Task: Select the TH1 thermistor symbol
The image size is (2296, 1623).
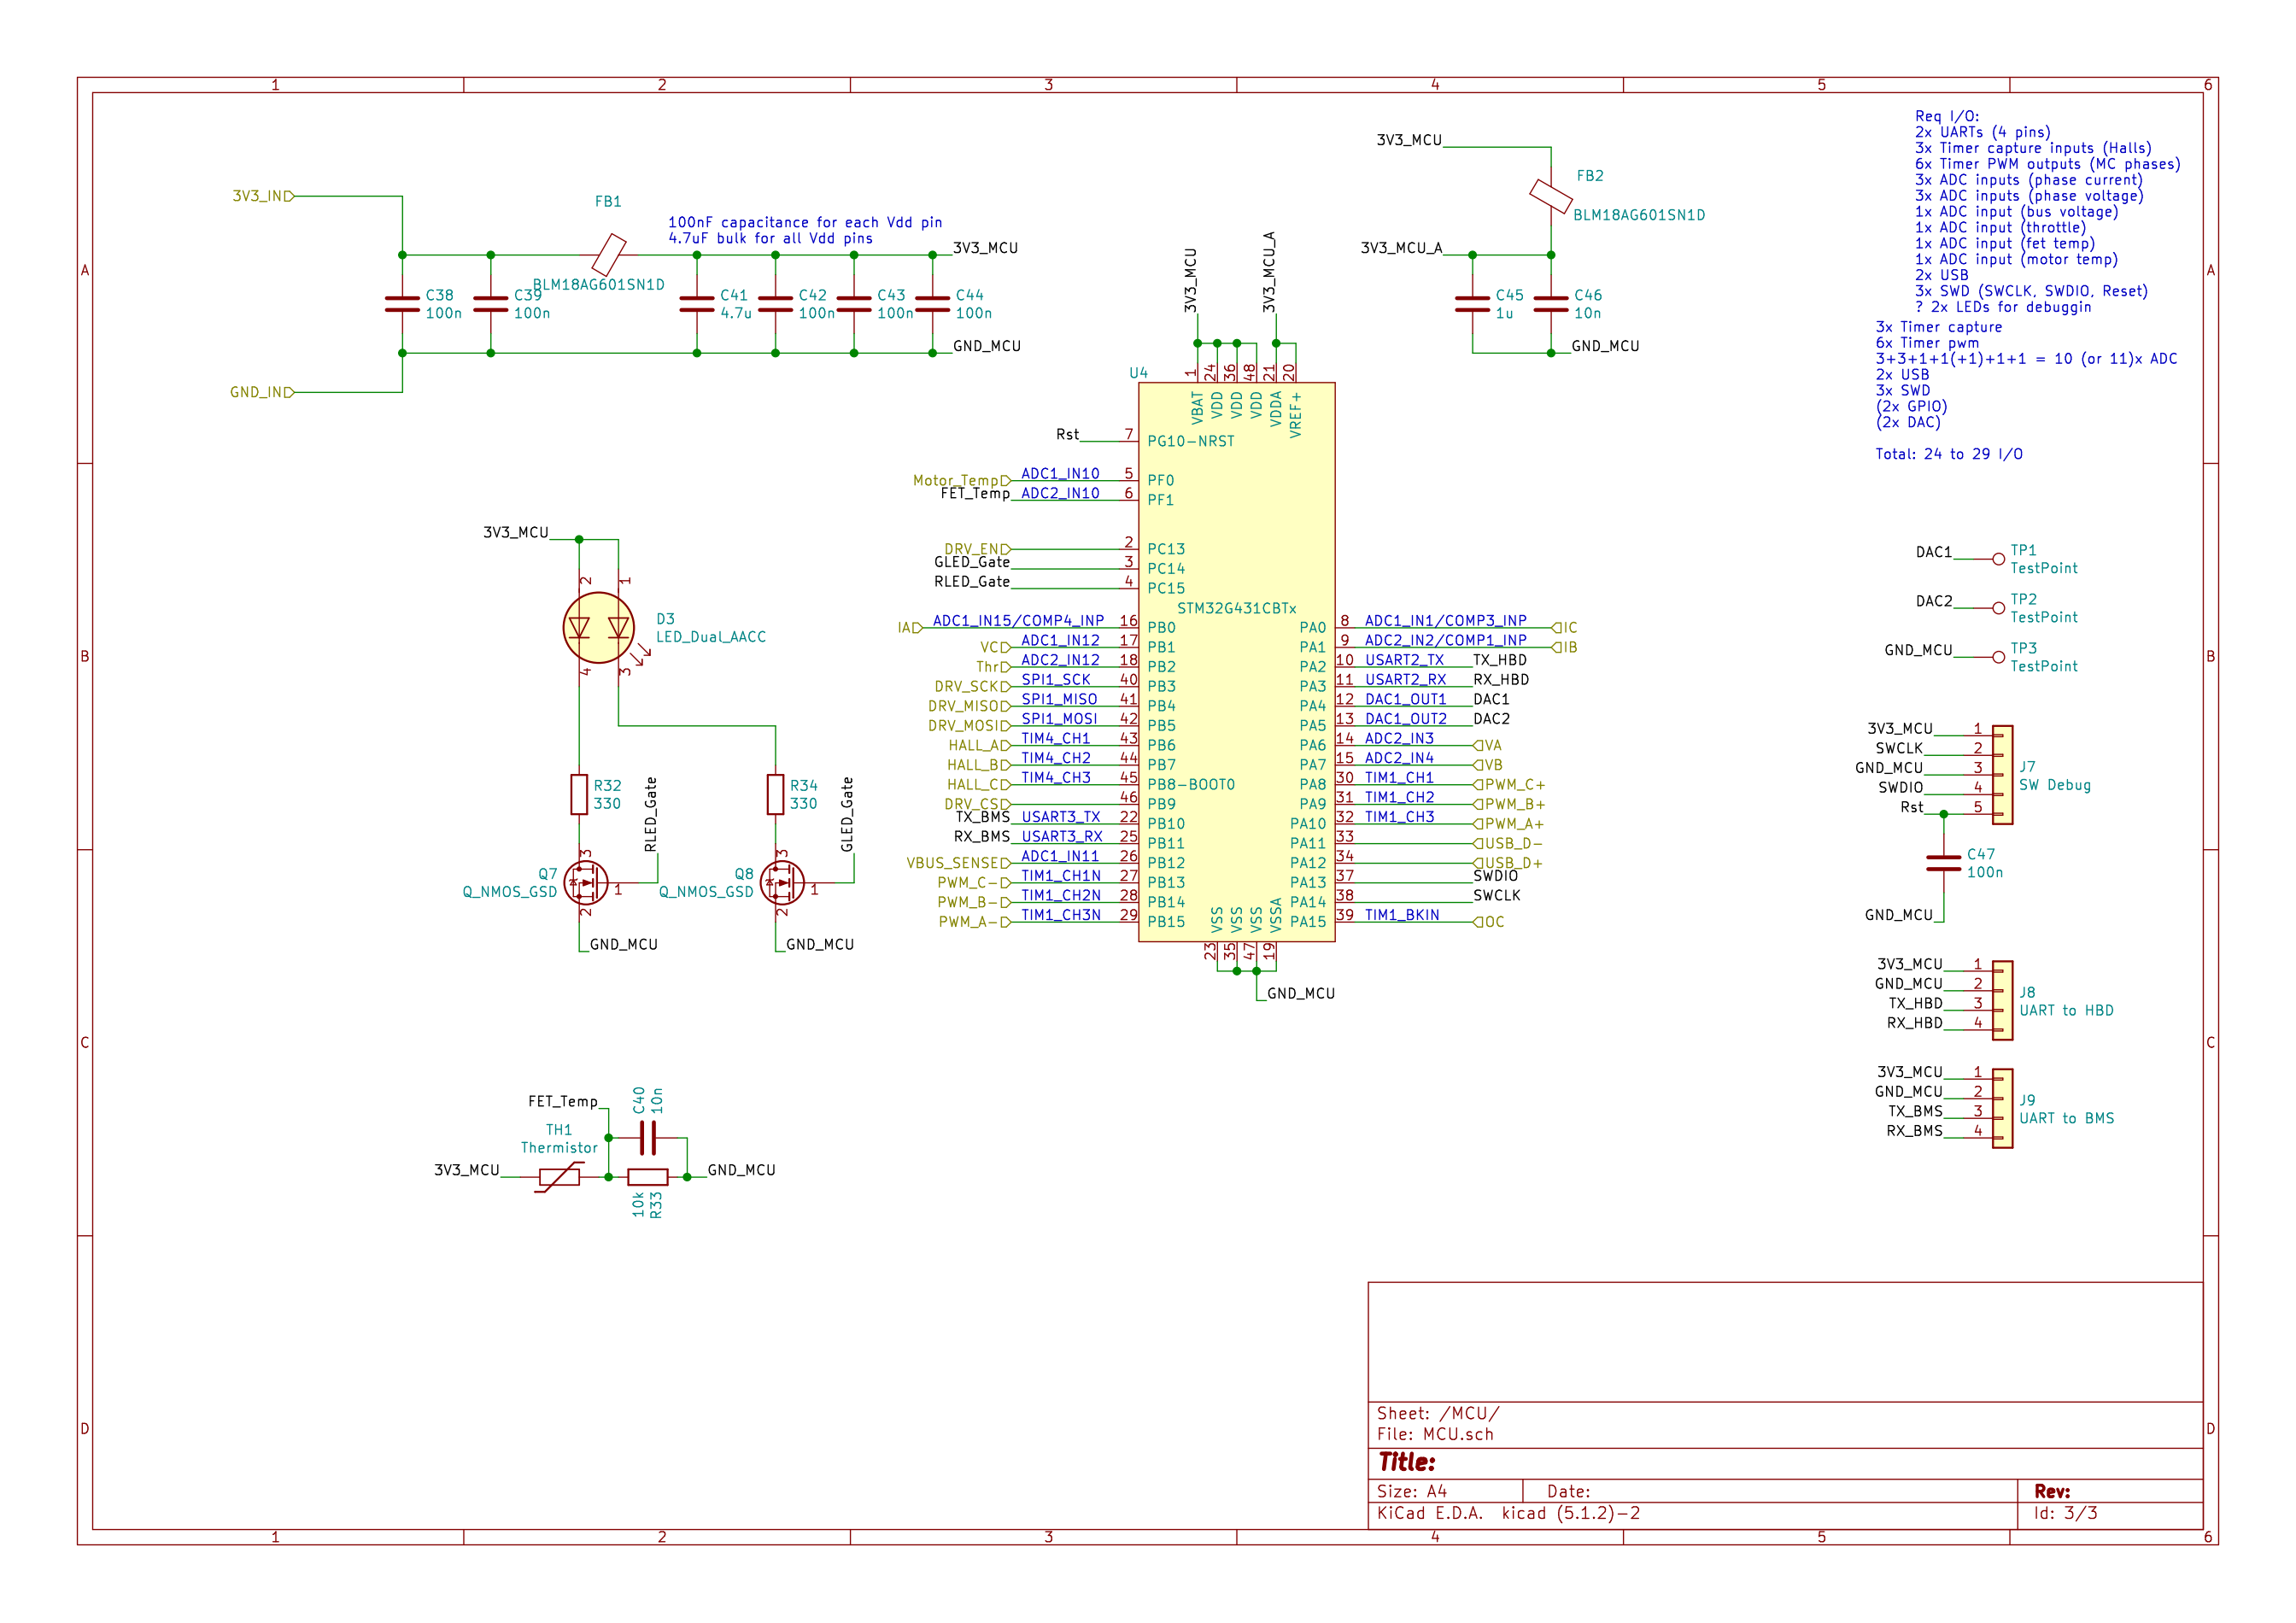Action: tap(559, 1177)
